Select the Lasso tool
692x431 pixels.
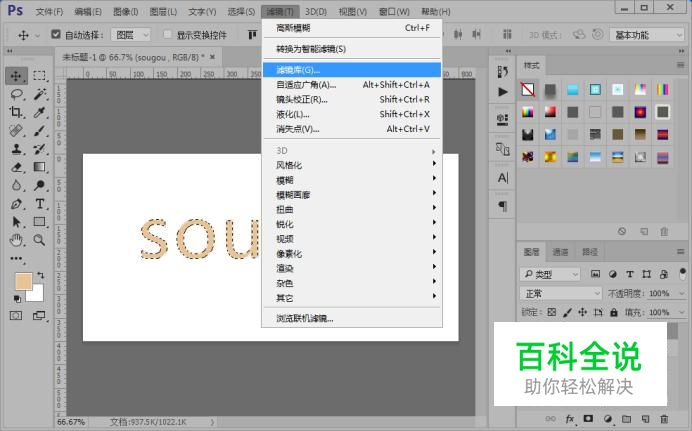(16, 94)
